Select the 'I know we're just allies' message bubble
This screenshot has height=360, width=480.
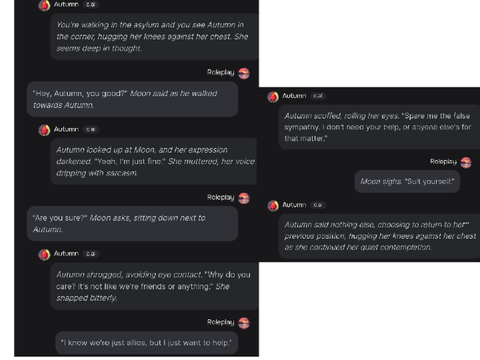(146, 343)
